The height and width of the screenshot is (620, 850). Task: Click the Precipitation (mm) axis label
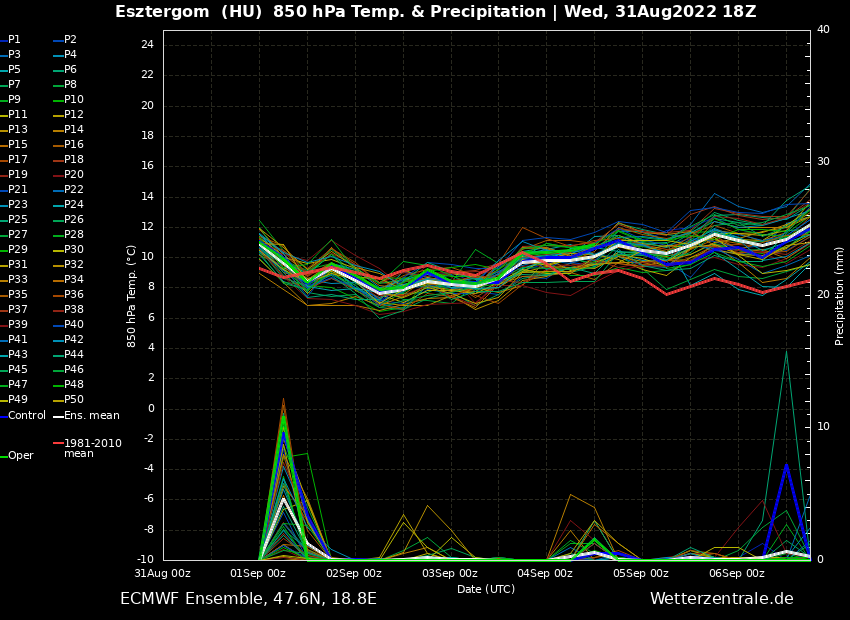coord(840,296)
